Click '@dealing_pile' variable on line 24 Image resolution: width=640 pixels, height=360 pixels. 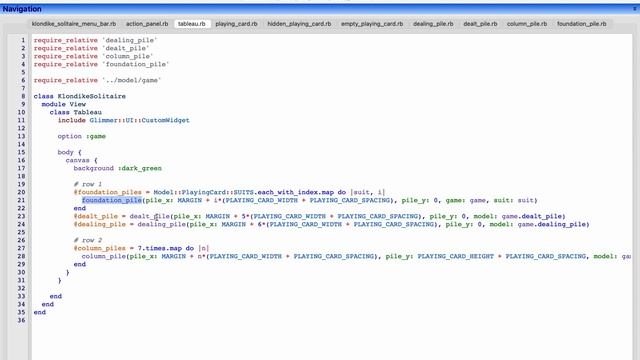coord(100,224)
